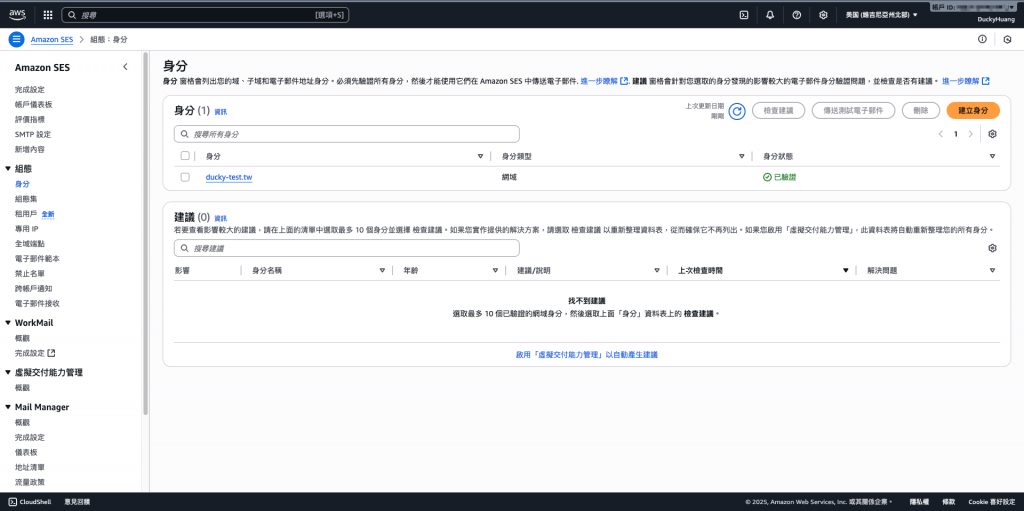Open 帳戶儀表板 in sidebar

point(33,105)
